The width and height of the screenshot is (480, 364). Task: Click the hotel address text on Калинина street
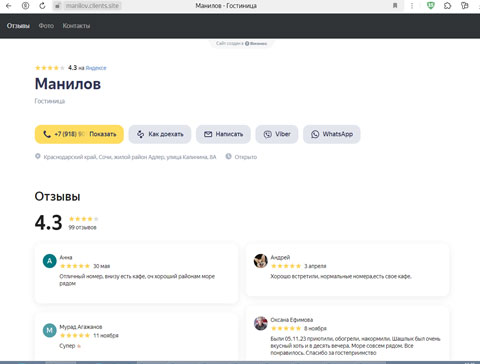[x=130, y=157]
